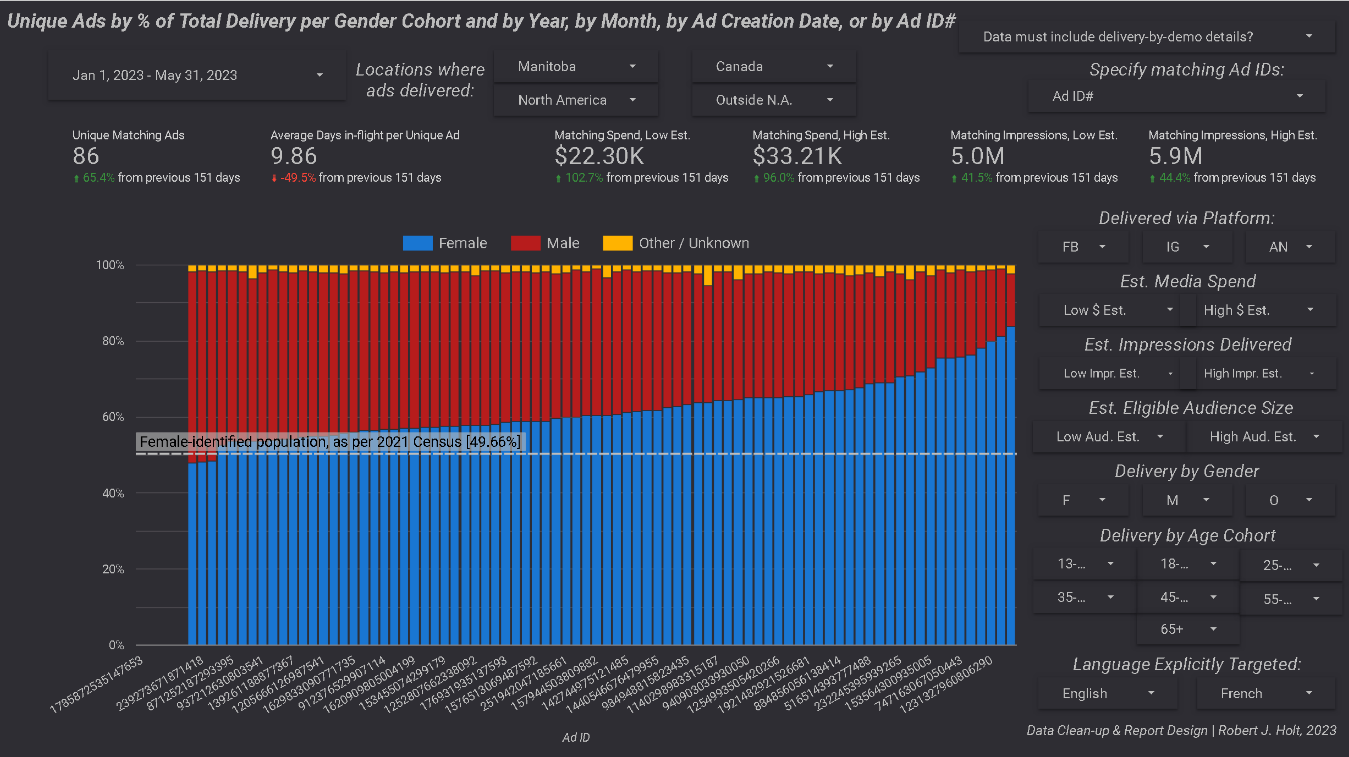Open the Ad ID# matching dropdown
Image resolution: width=1349 pixels, height=757 pixels.
pyautogui.click(x=1177, y=96)
